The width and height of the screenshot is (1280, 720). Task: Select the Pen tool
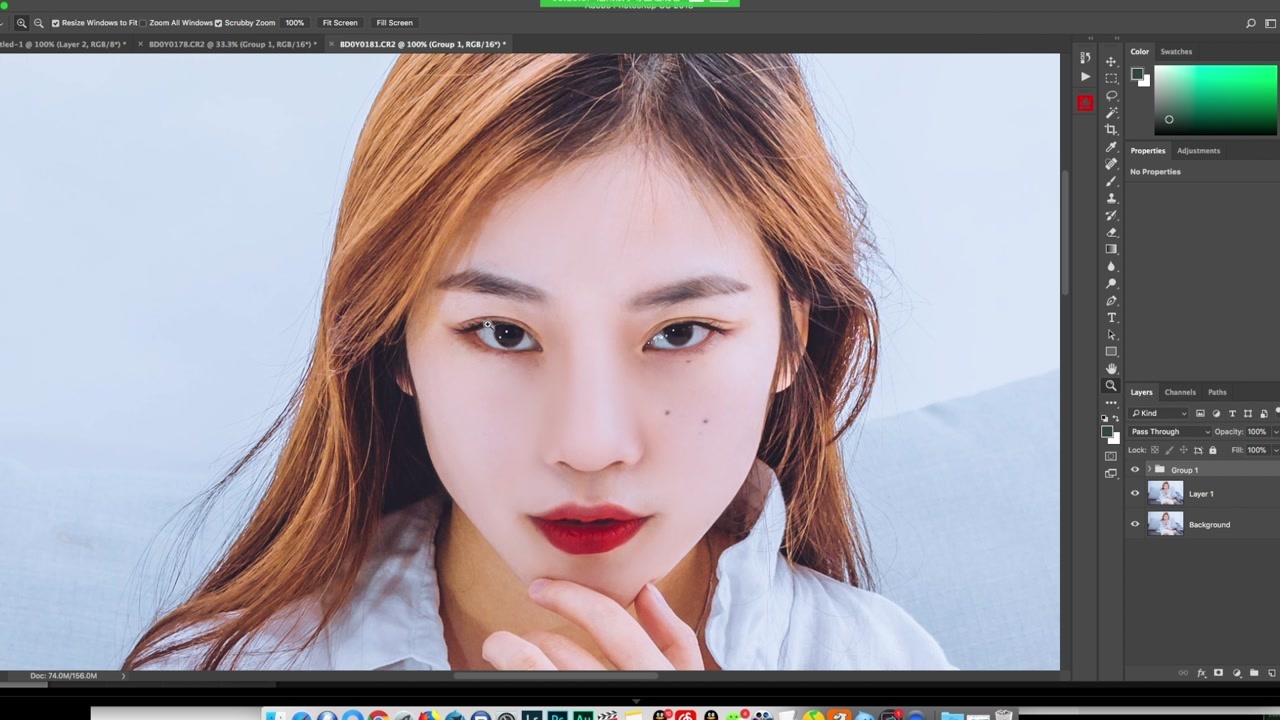point(1111,300)
